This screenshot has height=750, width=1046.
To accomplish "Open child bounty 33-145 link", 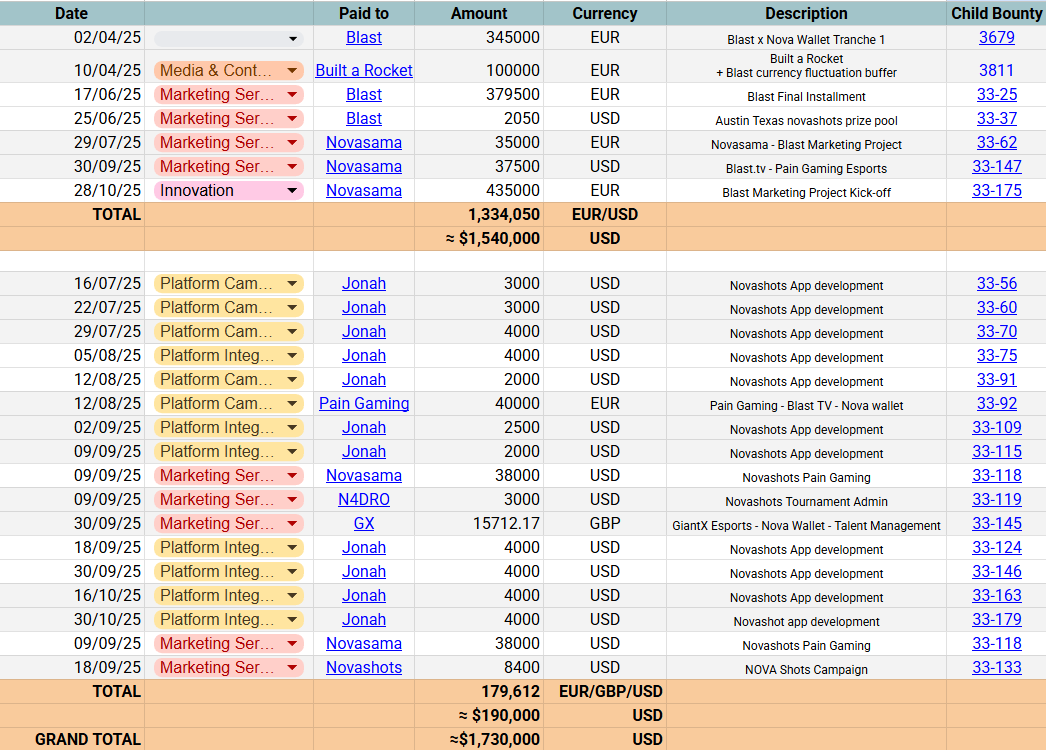I will click(x=997, y=524).
